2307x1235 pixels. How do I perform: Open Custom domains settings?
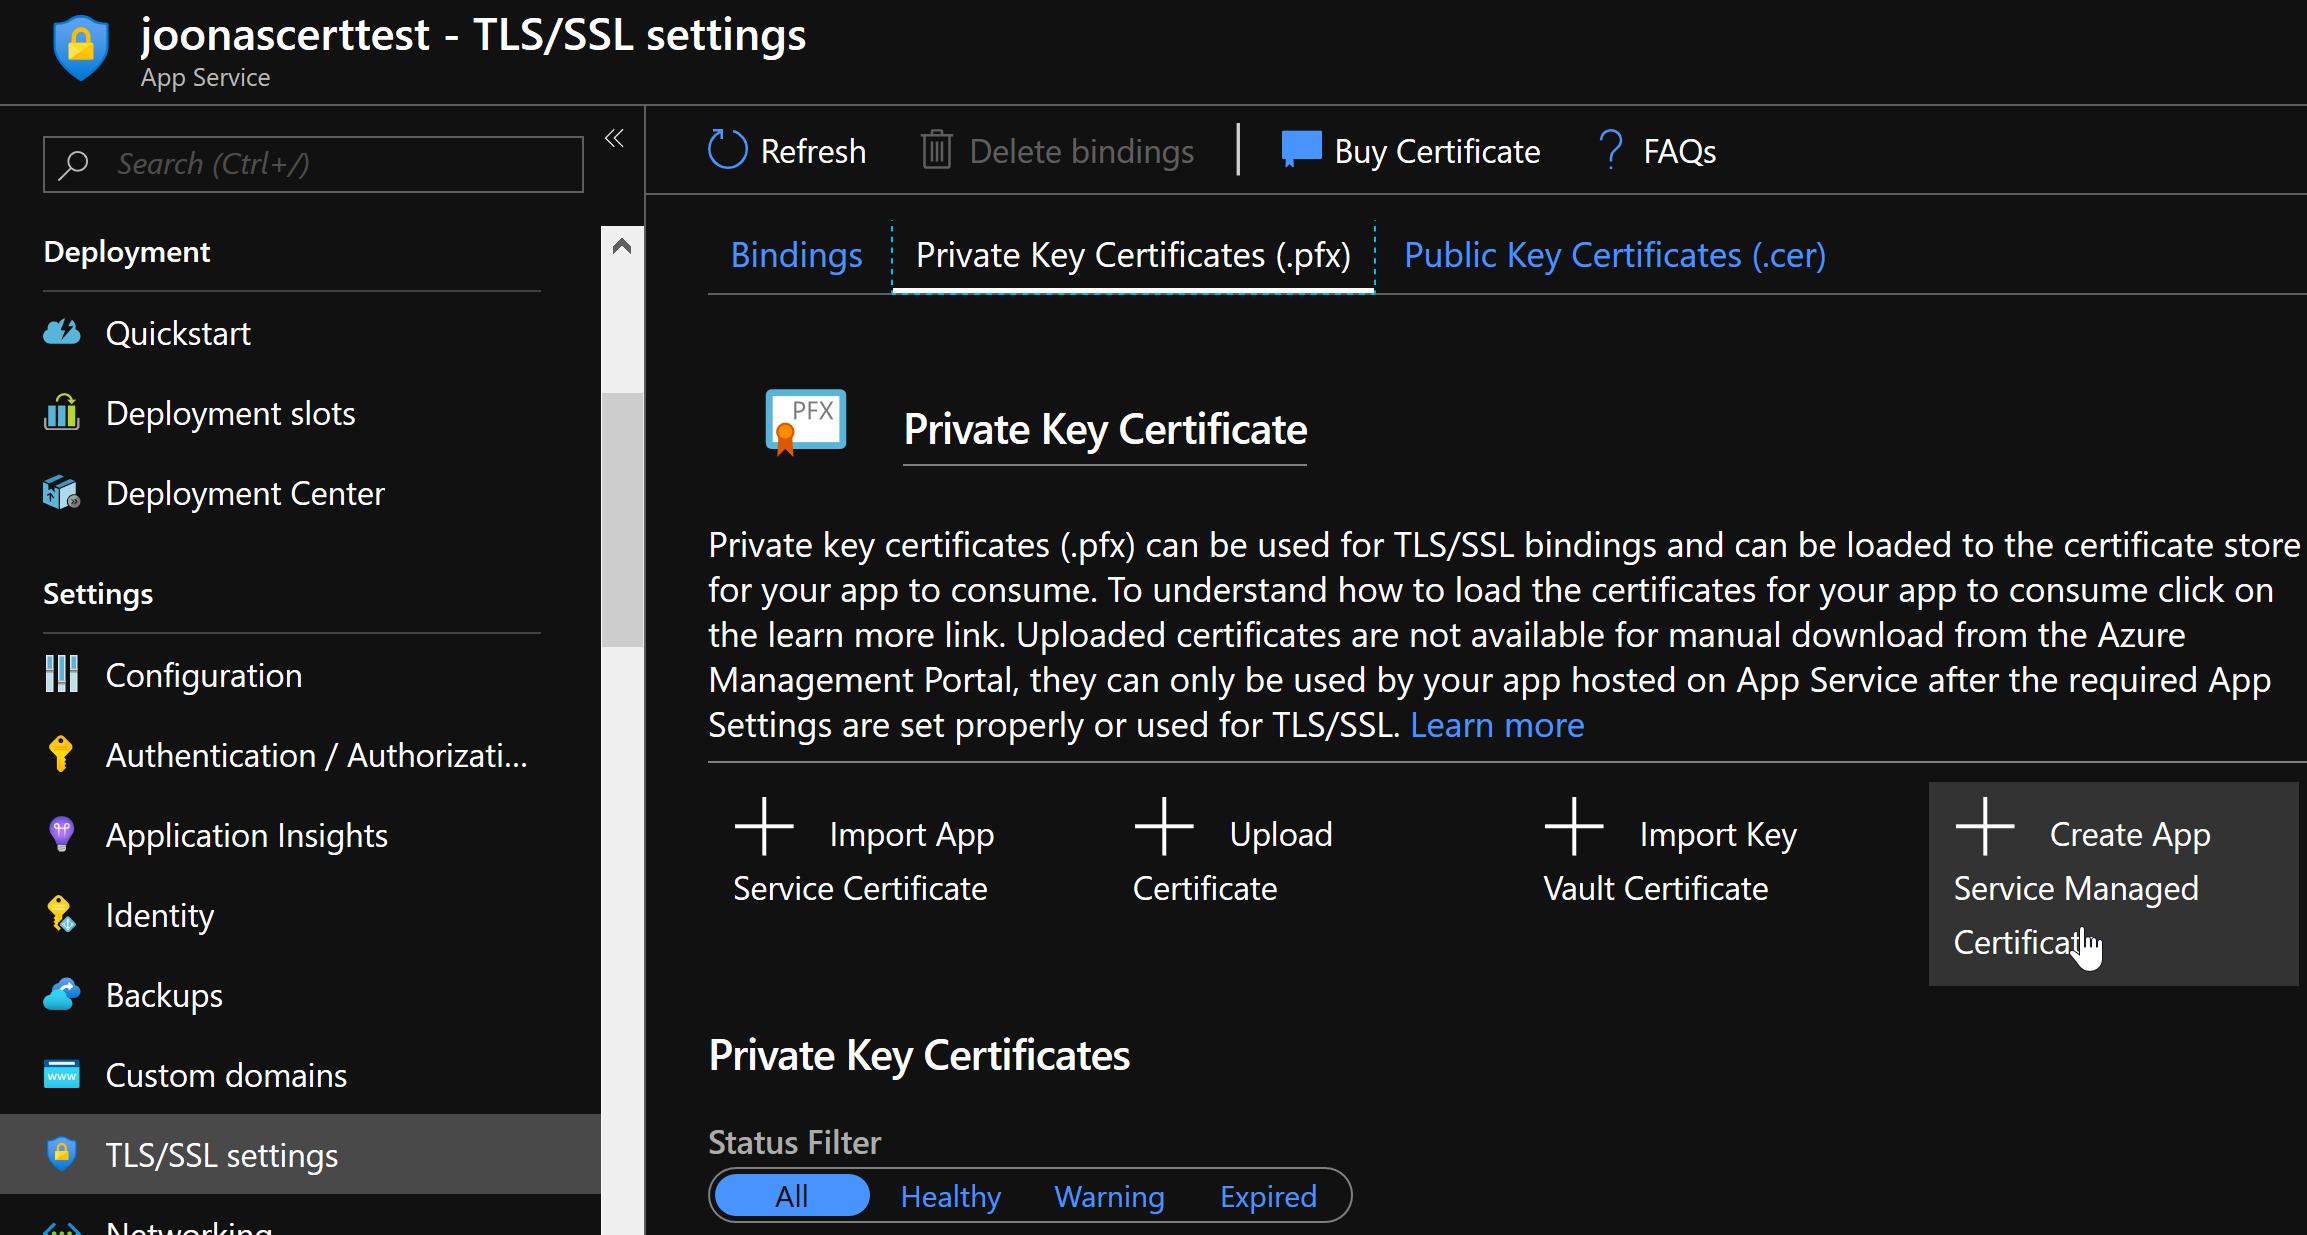point(226,1075)
